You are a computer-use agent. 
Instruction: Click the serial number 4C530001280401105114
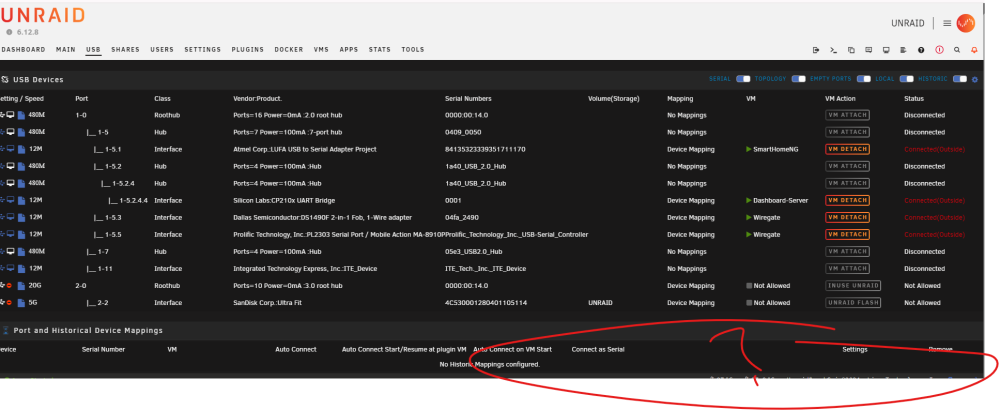pyautogui.click(x=486, y=303)
